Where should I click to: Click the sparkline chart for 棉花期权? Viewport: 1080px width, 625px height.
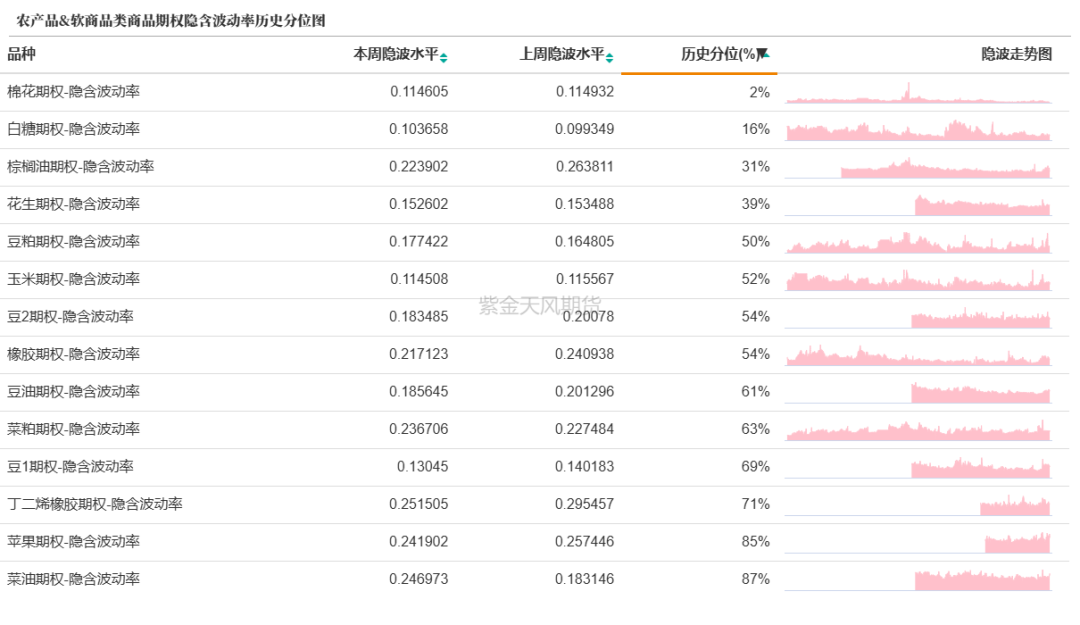[x=920, y=91]
